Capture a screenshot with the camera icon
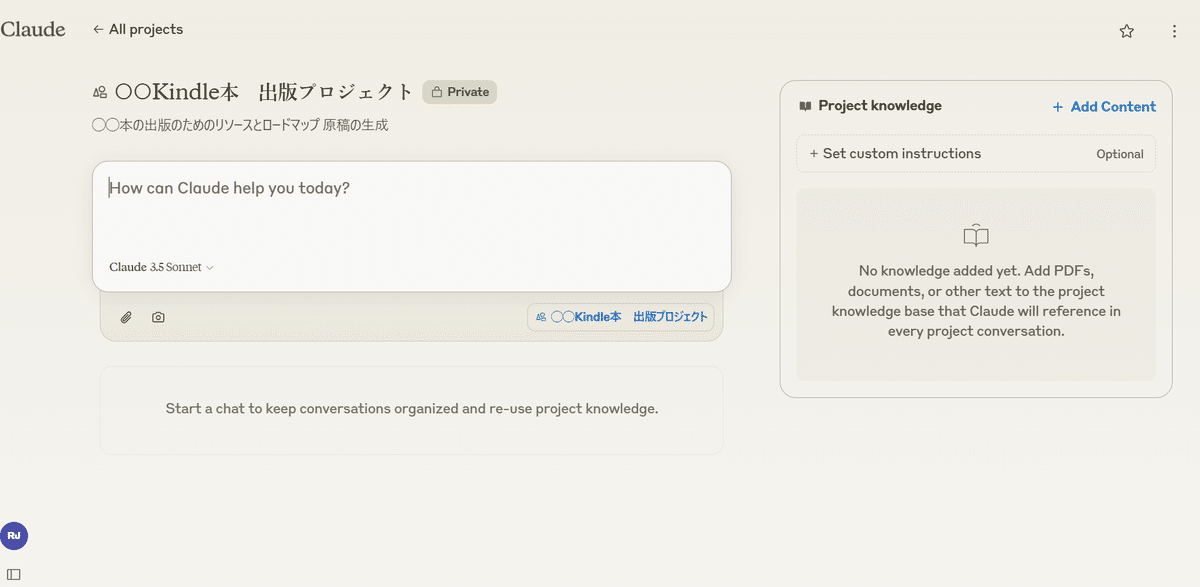1200x587 pixels. (x=158, y=317)
